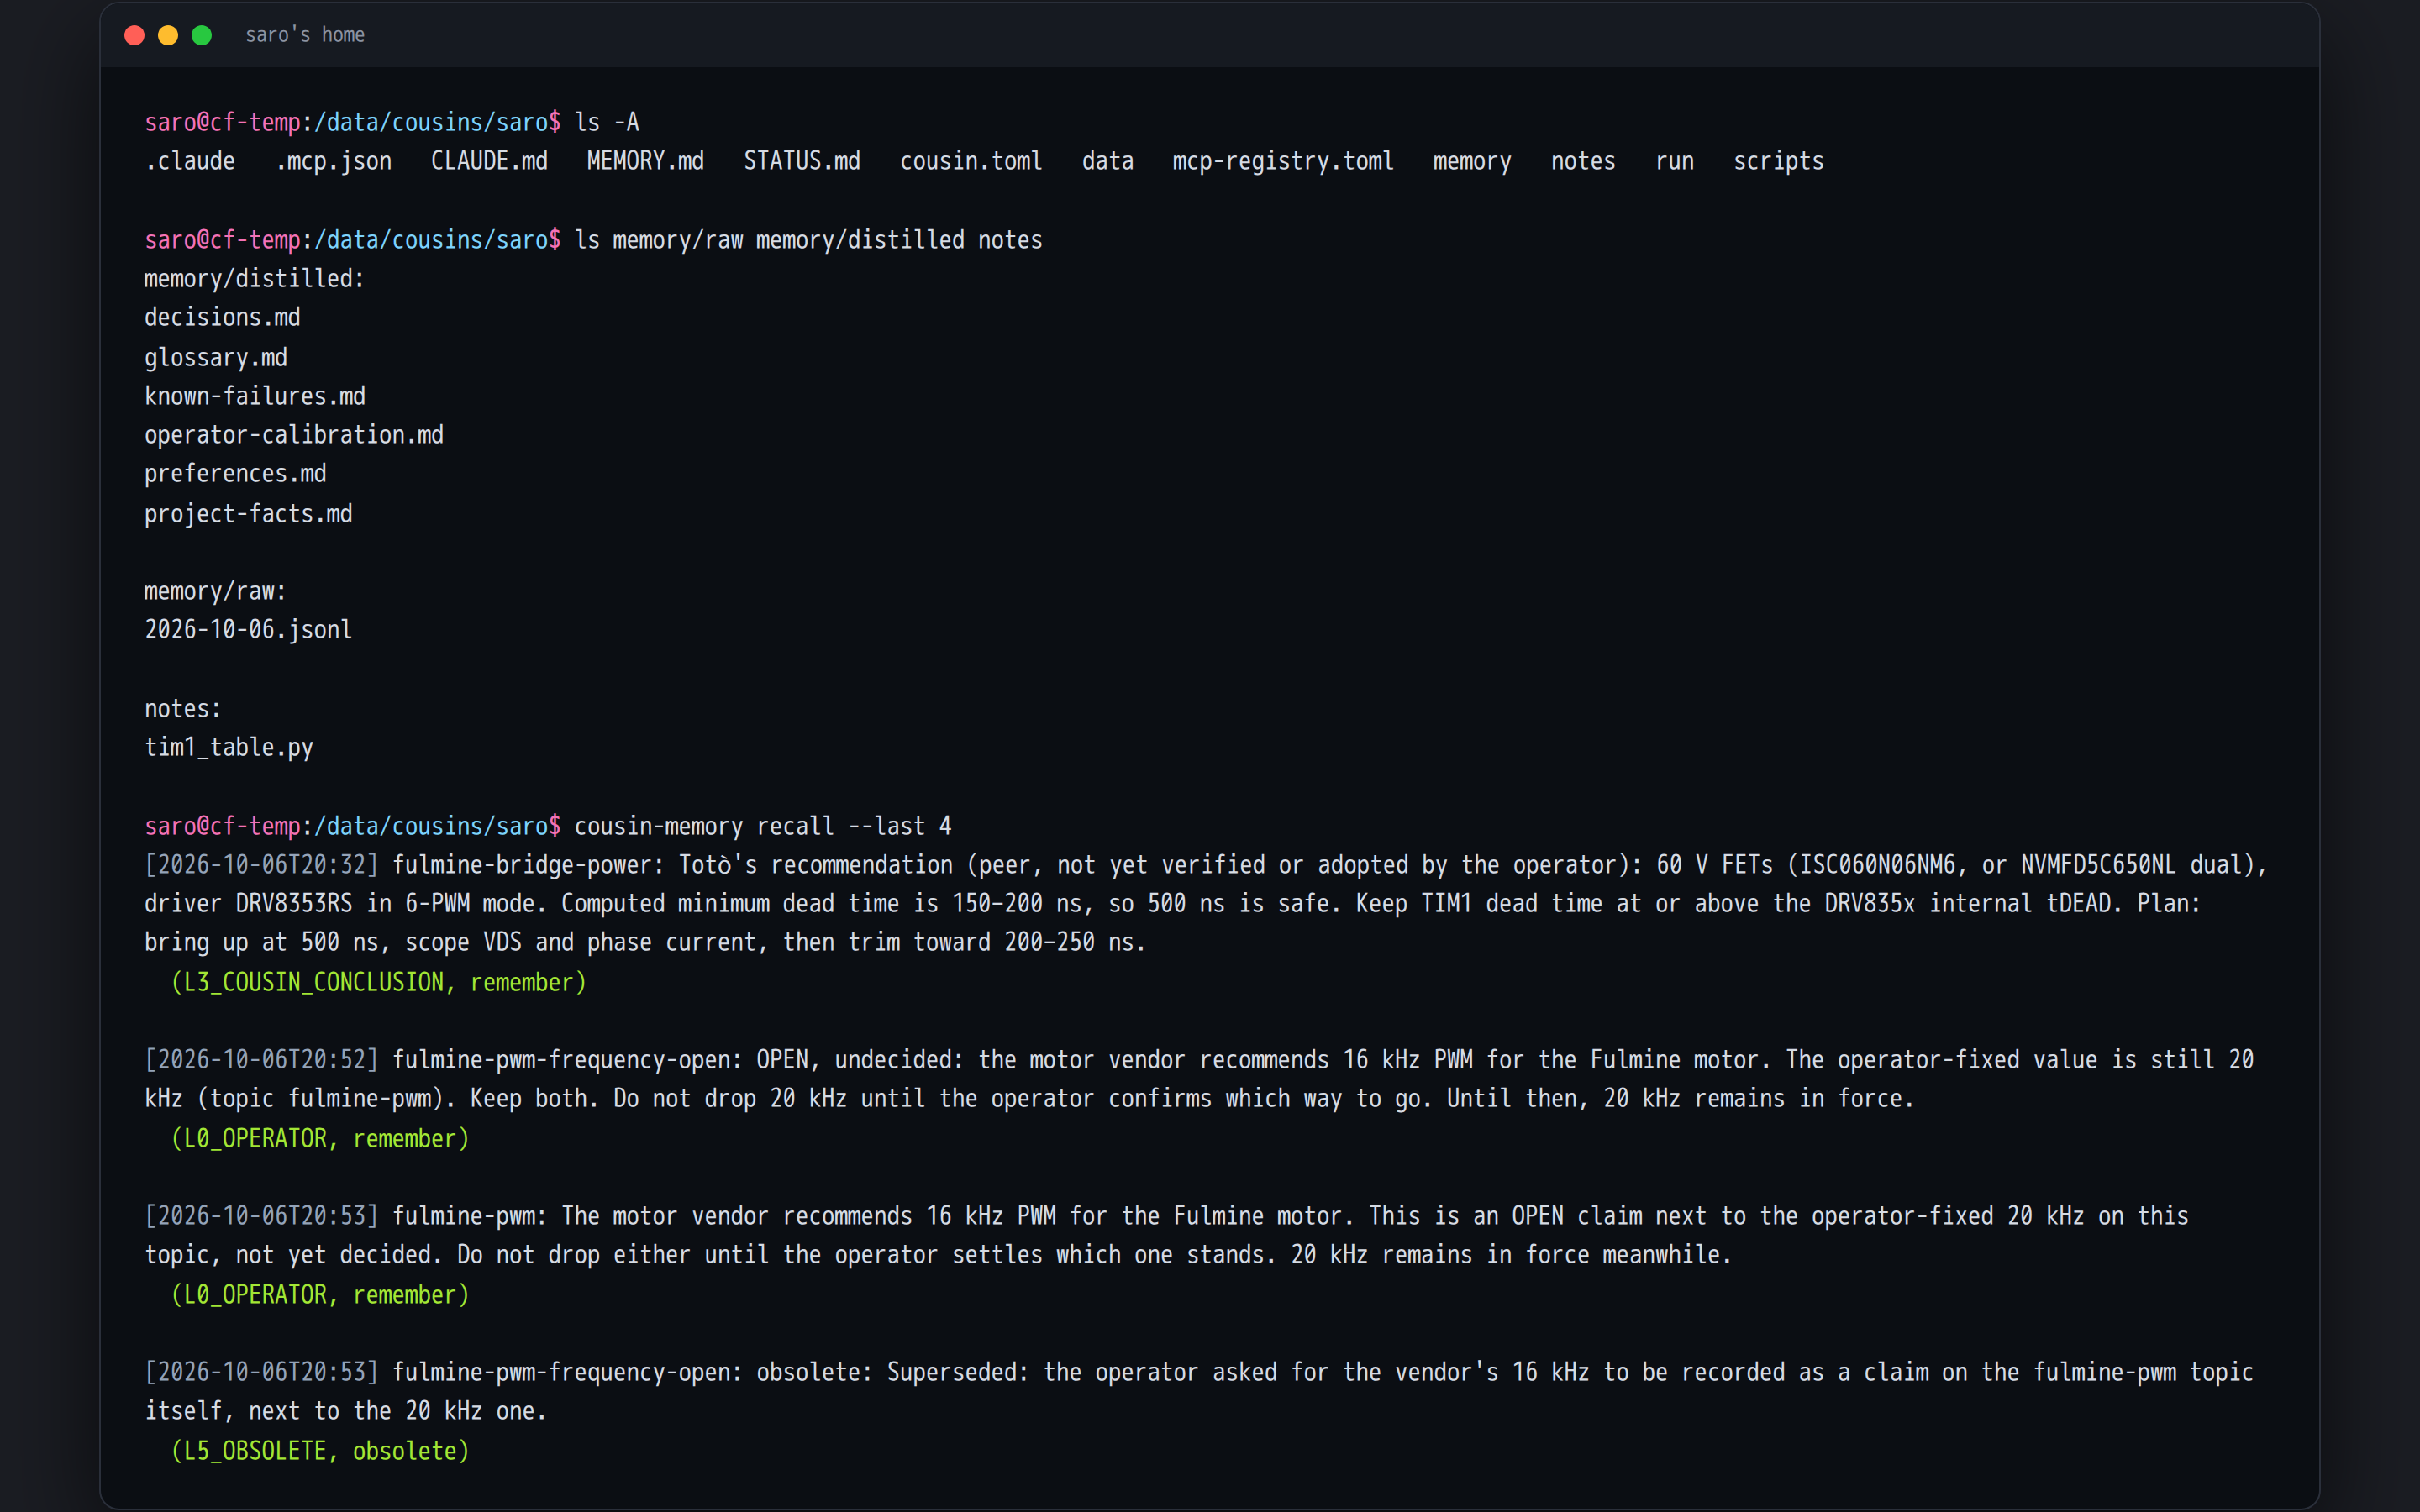This screenshot has width=2420, height=1512.
Task: Click the (L5_OBSOLETE, obsolete) tag
Action: pos(320,1451)
